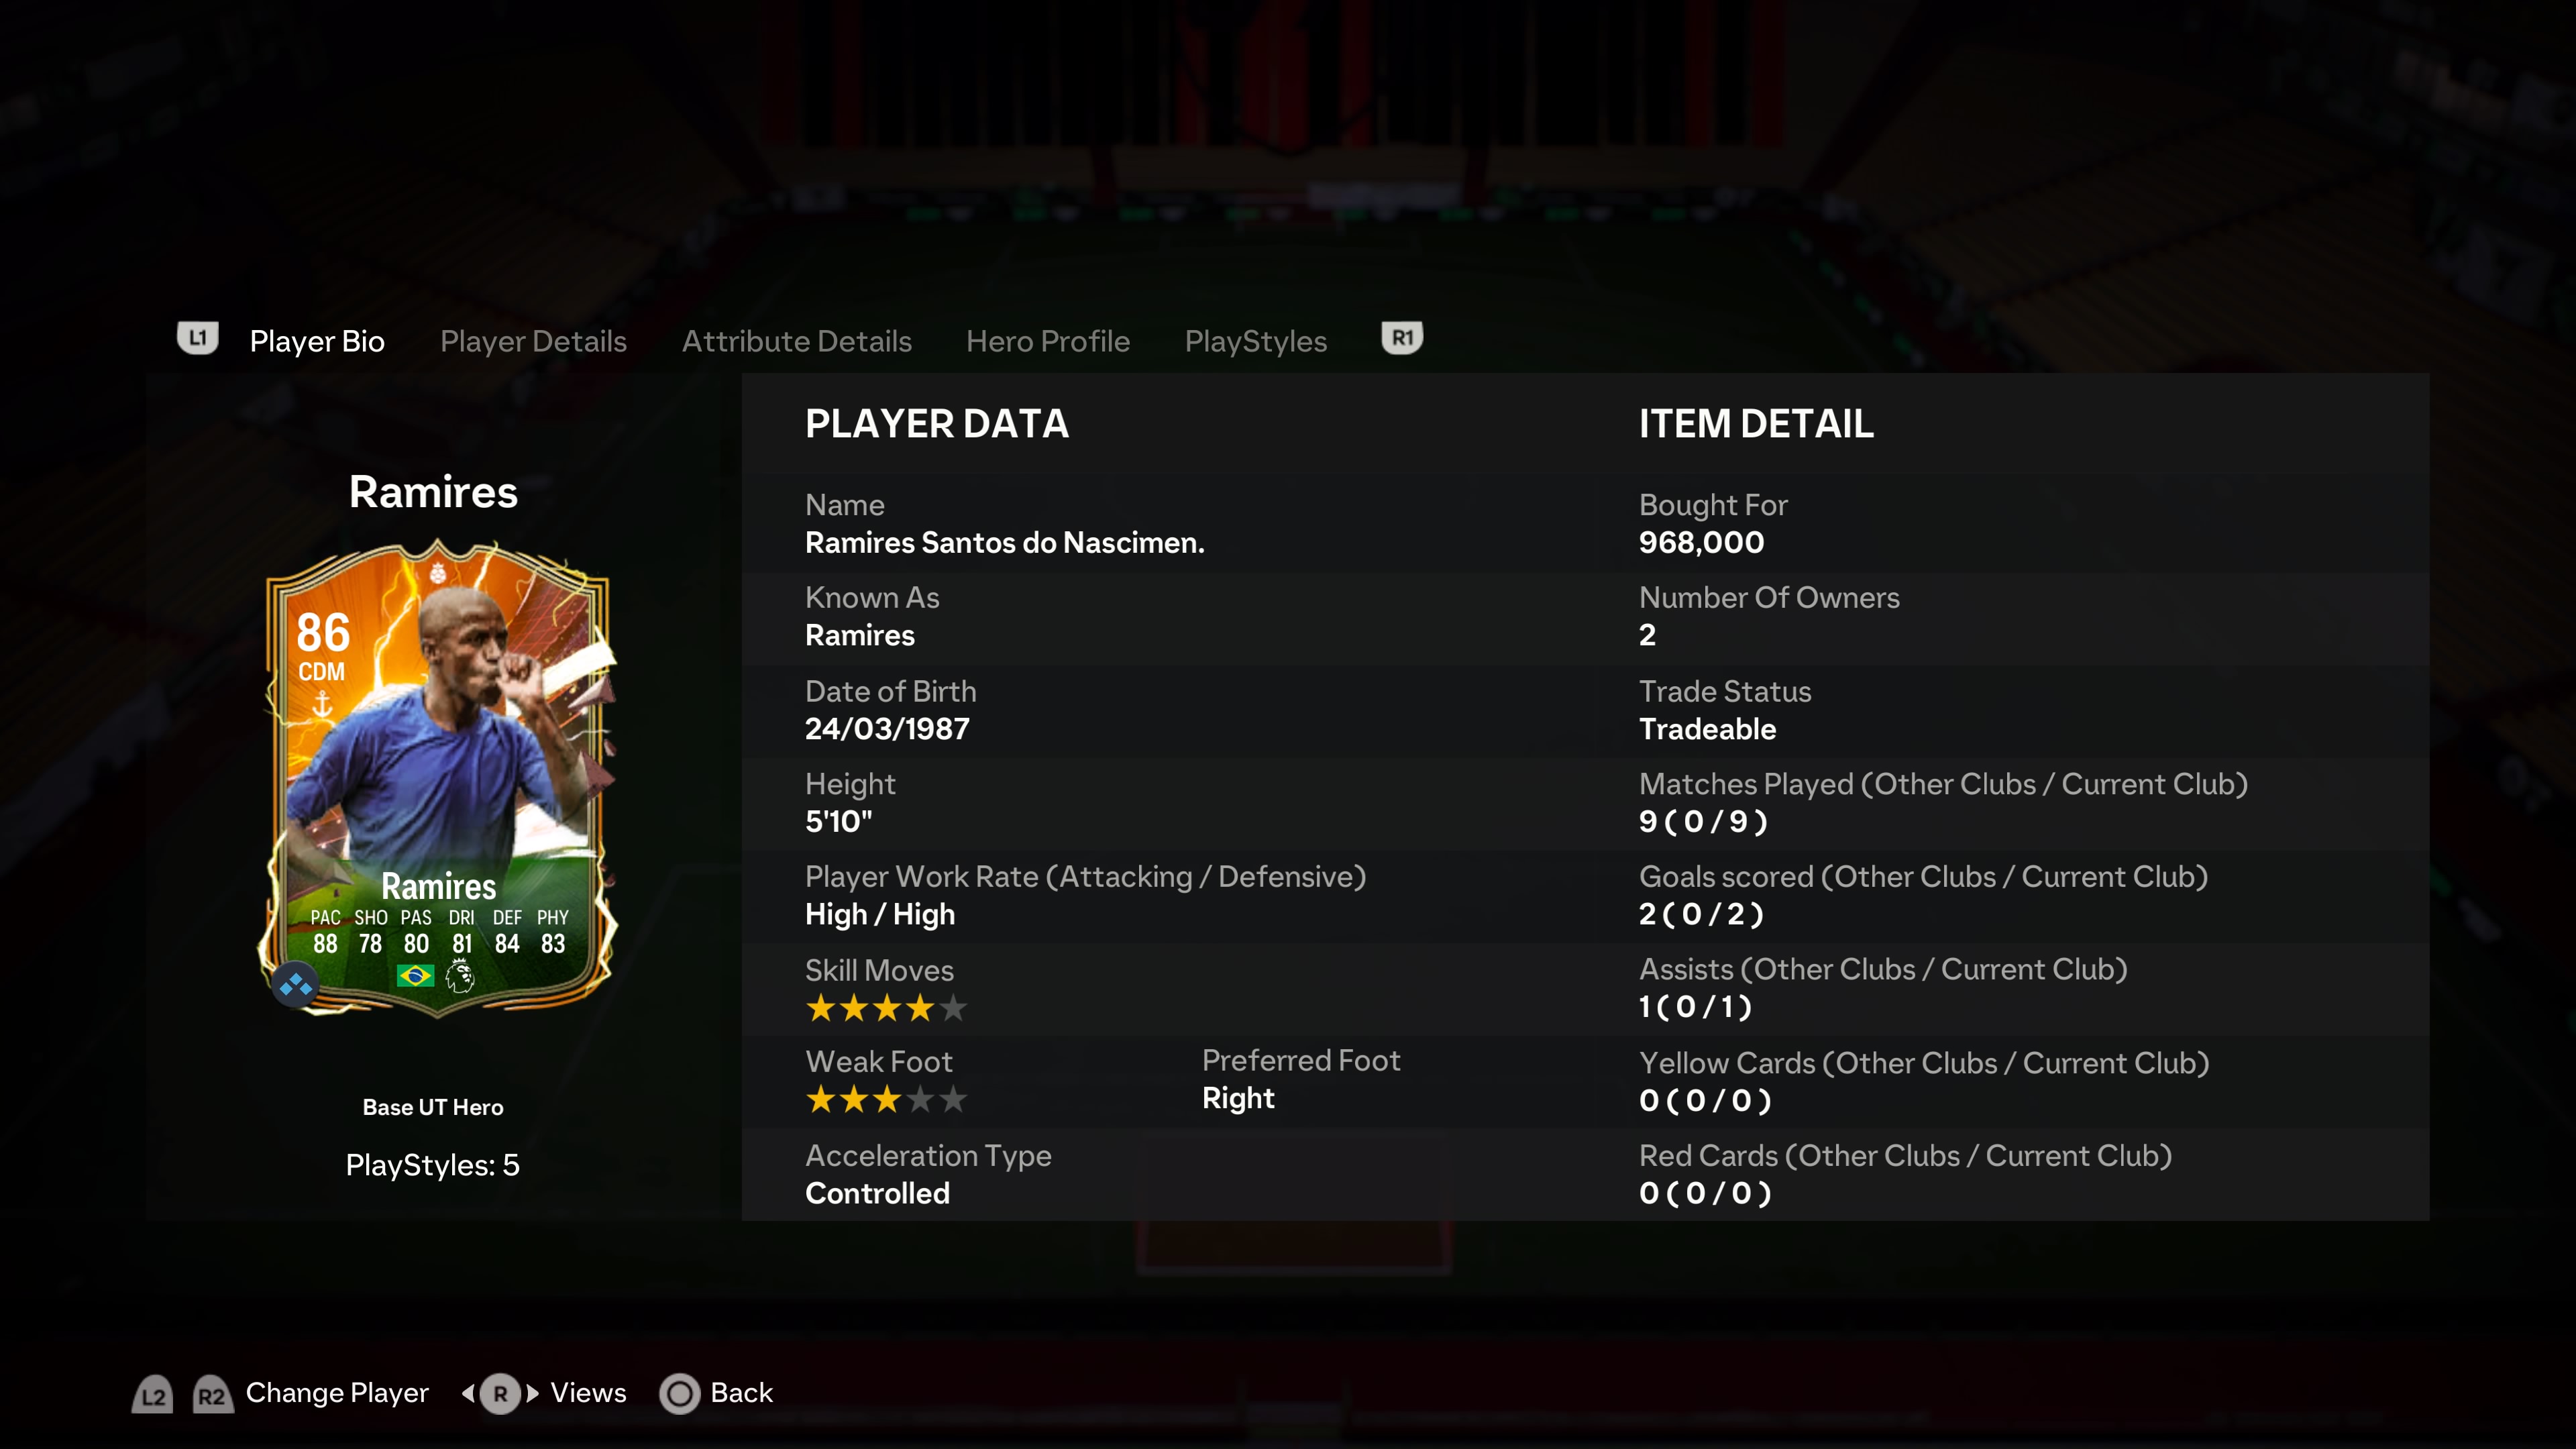This screenshot has height=1449, width=2576.
Task: Click the L1 shoulder button icon
Action: click(x=197, y=338)
